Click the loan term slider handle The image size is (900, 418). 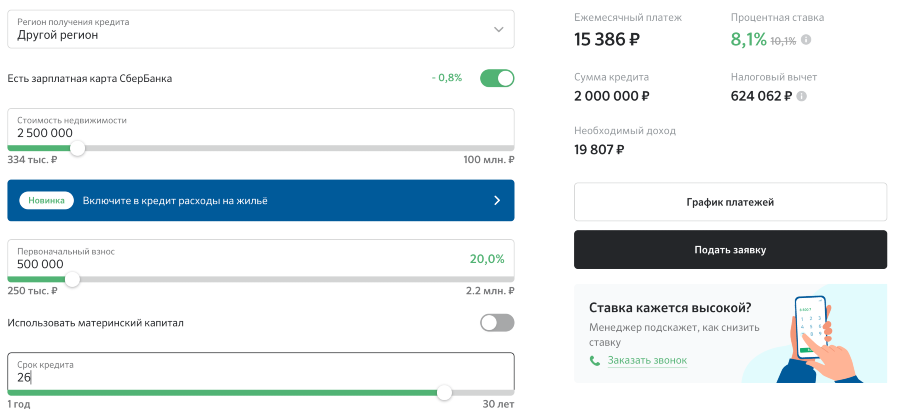pos(444,392)
